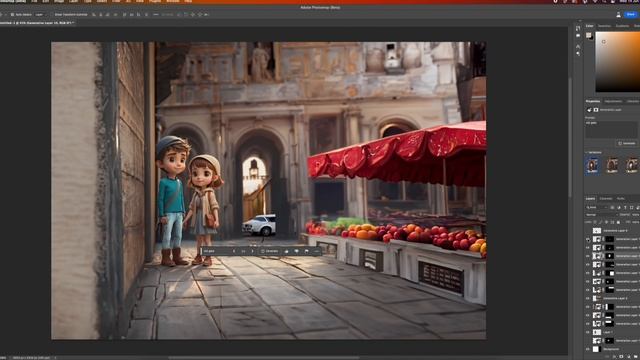This screenshot has height=360, width=640.
Task: Open the account user icon near Share
Action: [x=618, y=14]
